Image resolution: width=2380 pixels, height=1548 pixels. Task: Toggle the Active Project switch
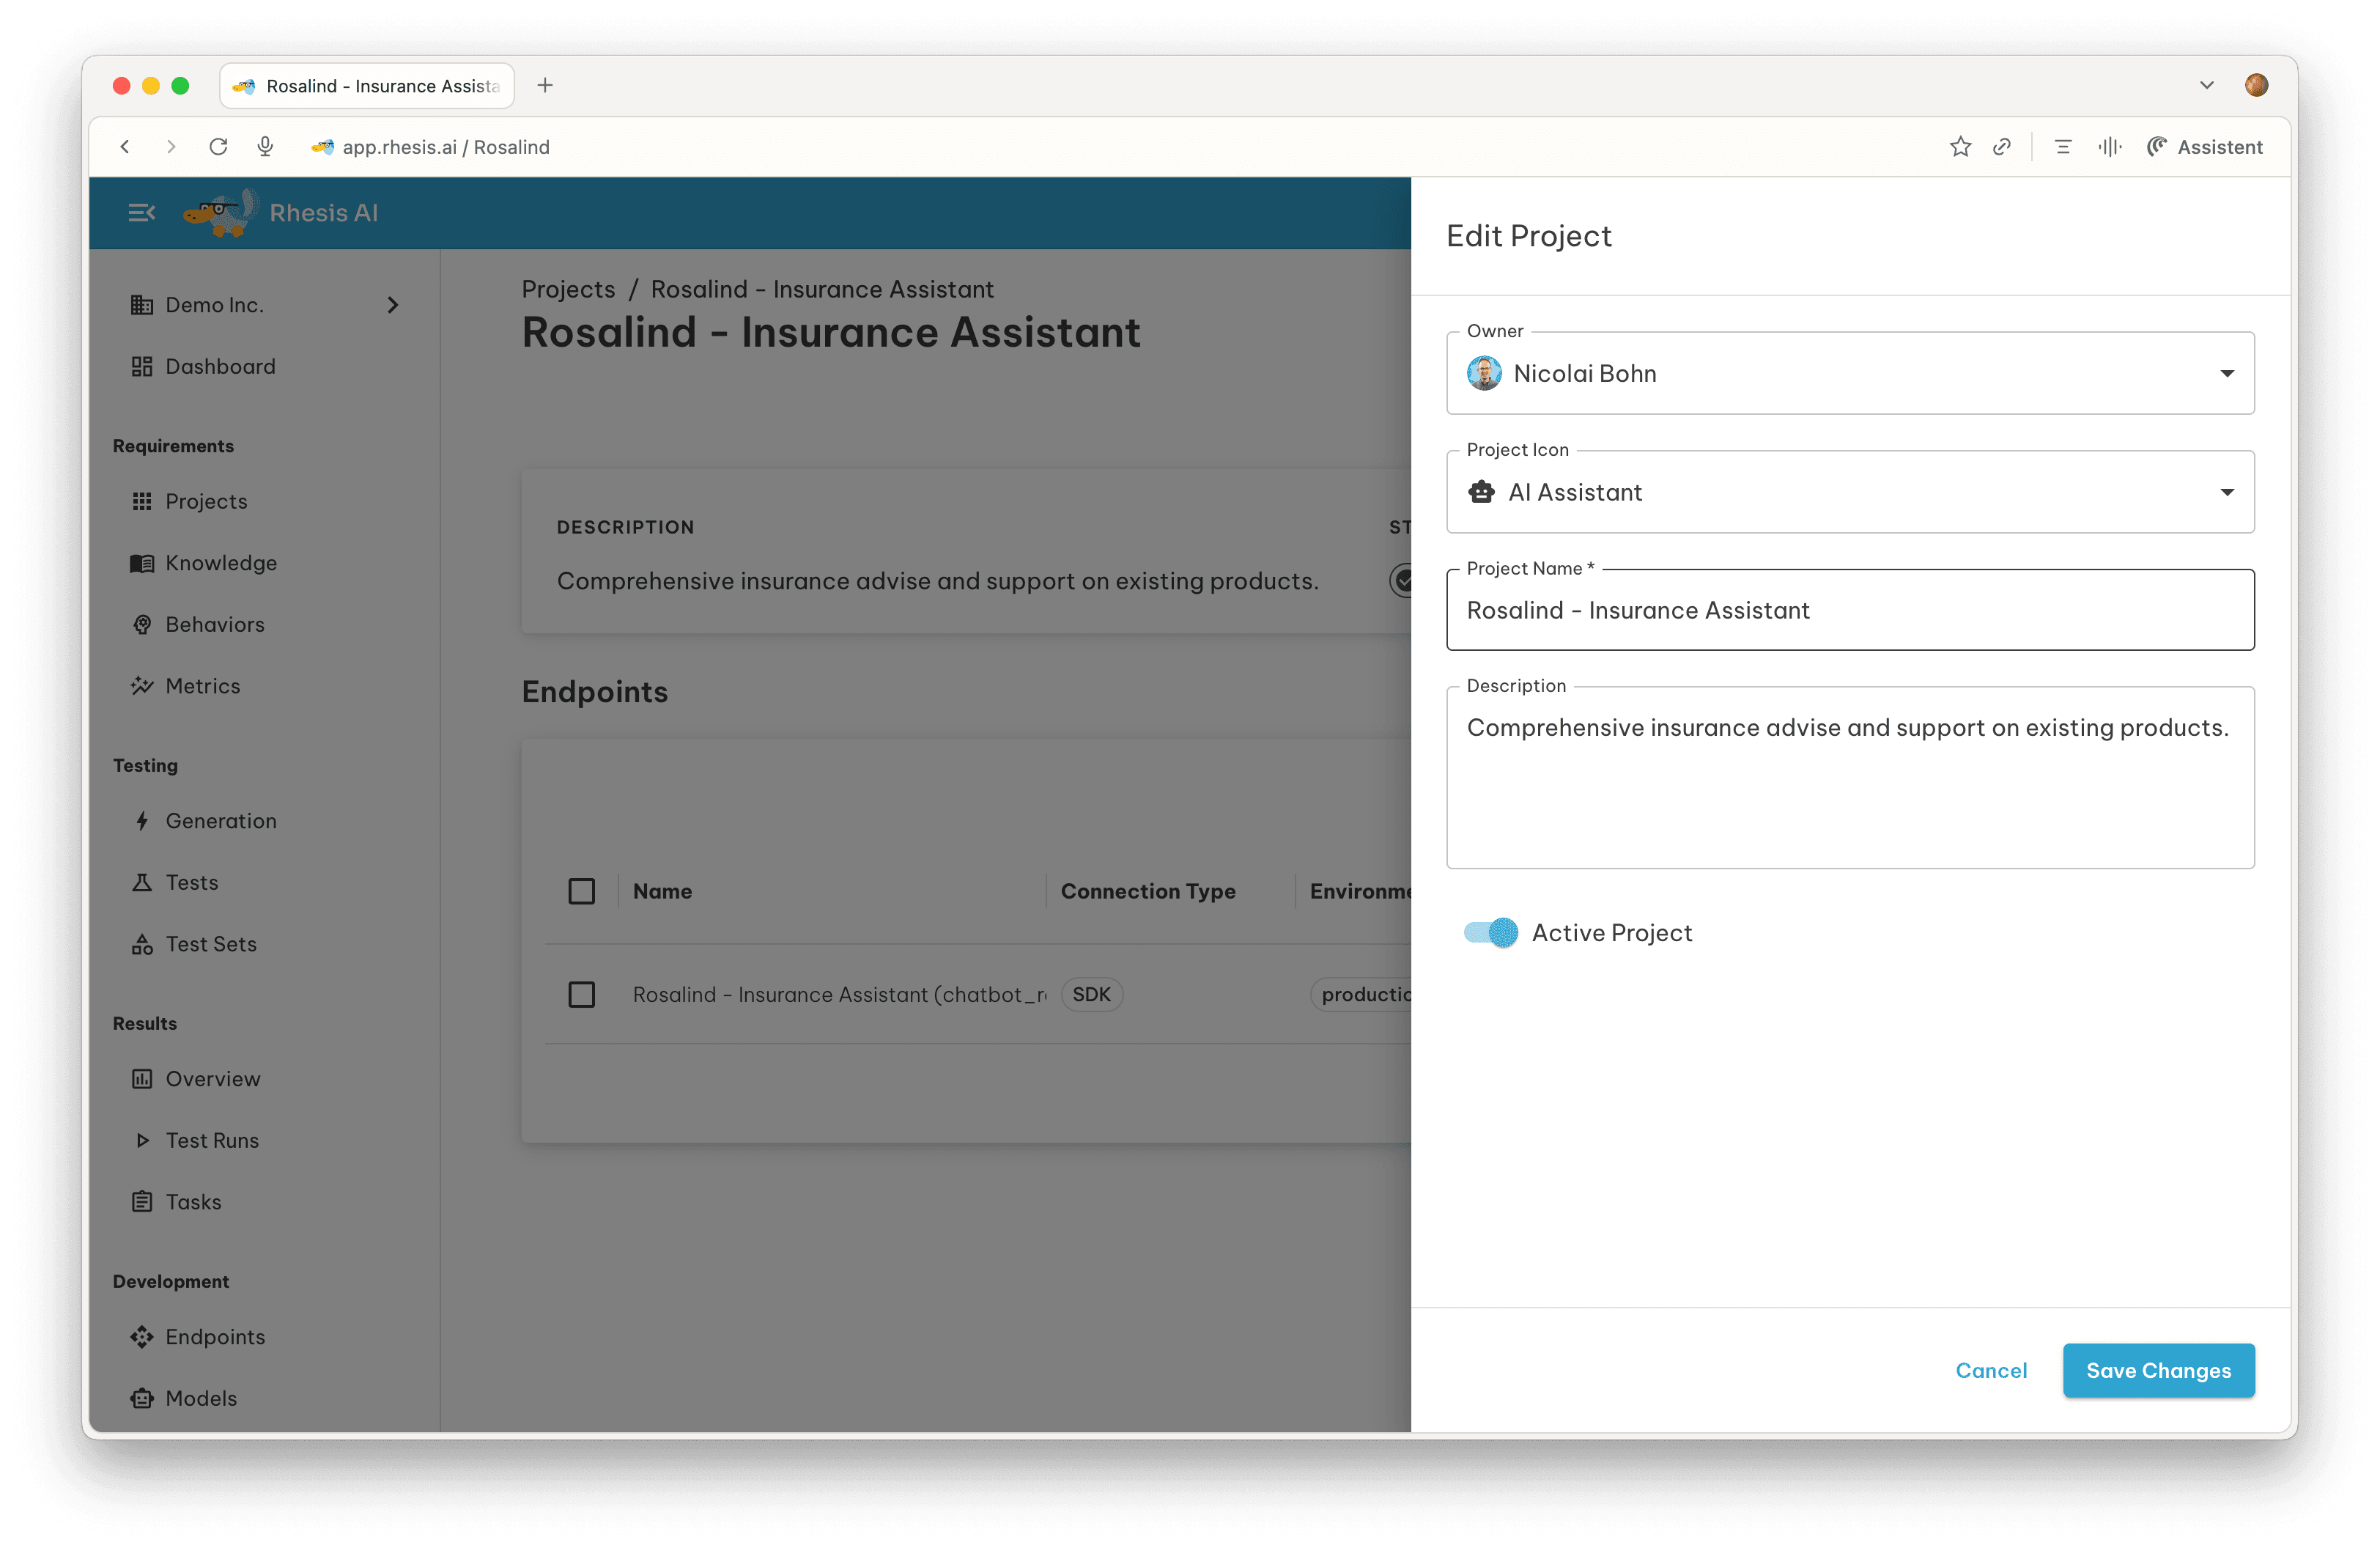click(x=1490, y=932)
